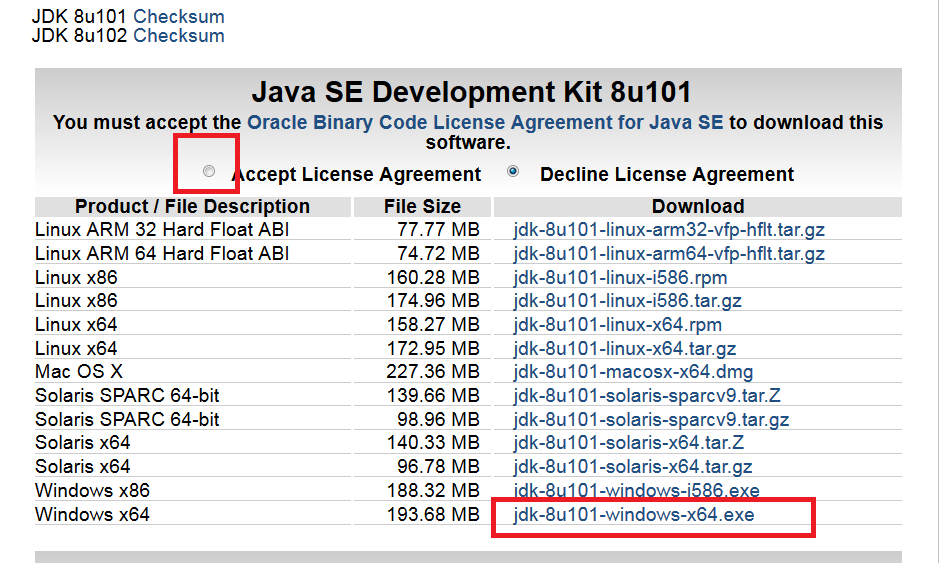Viewport: 943px width, 563px height.
Task: Click the 227.36 MB file size
Action: pyautogui.click(x=433, y=371)
